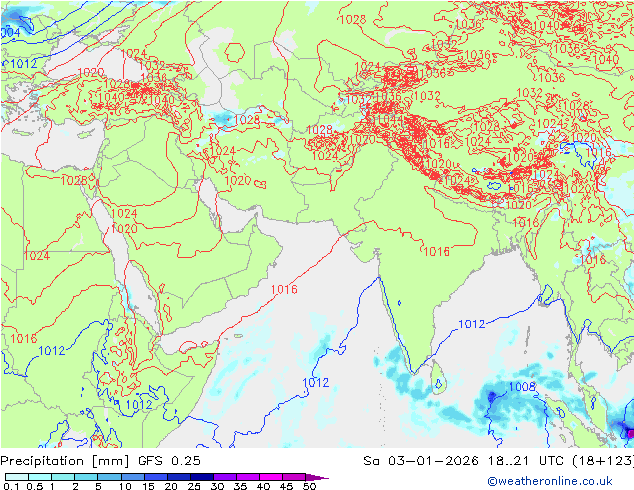This screenshot has width=634, height=490.
Task: Click the 45–50 mm legend color swatch
Action: point(294,477)
